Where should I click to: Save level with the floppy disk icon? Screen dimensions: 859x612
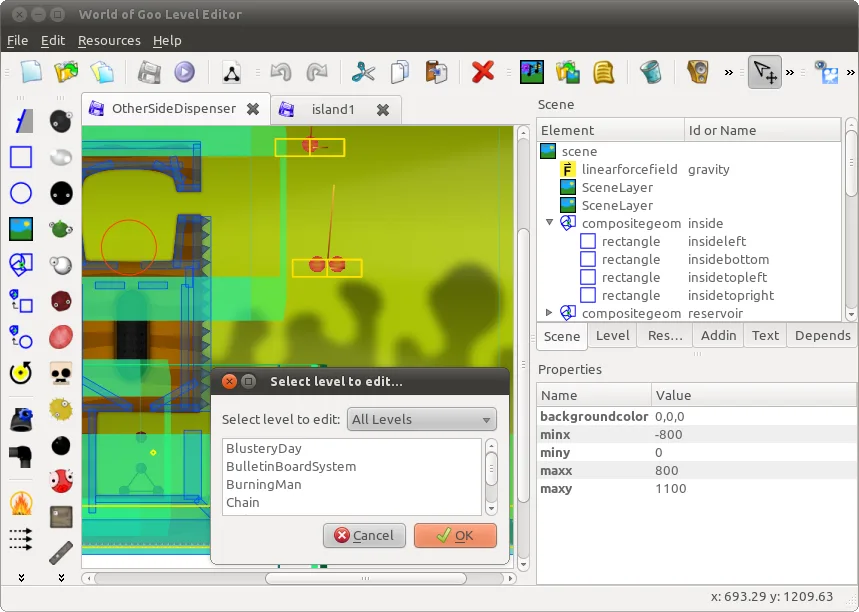[x=149, y=72]
